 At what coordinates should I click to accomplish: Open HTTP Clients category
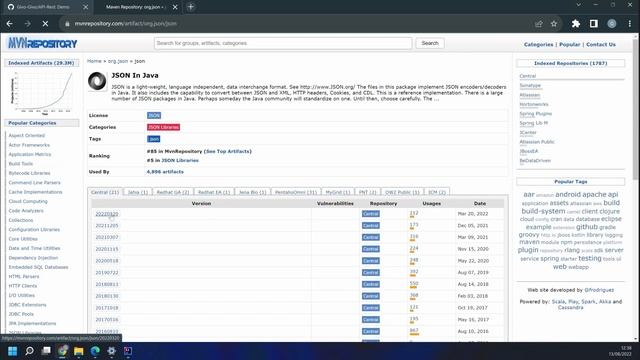click(x=23, y=286)
